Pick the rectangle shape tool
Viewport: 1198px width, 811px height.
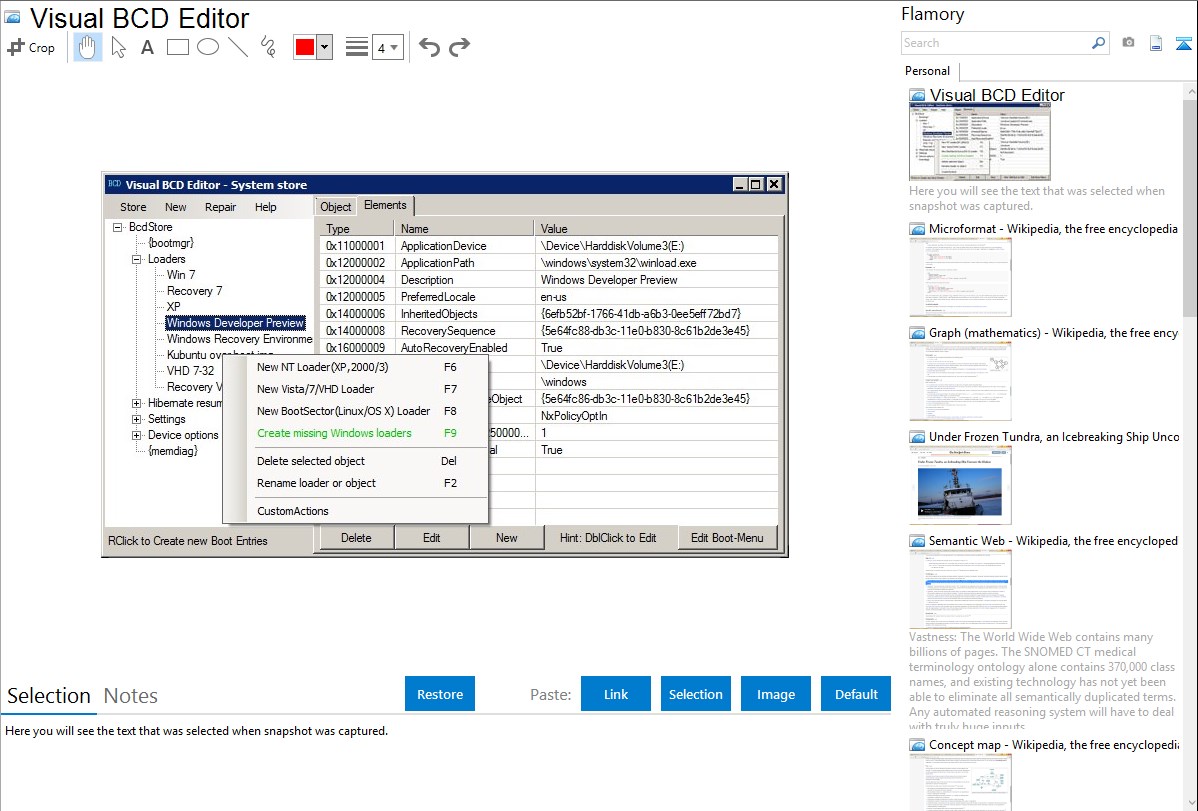click(178, 47)
